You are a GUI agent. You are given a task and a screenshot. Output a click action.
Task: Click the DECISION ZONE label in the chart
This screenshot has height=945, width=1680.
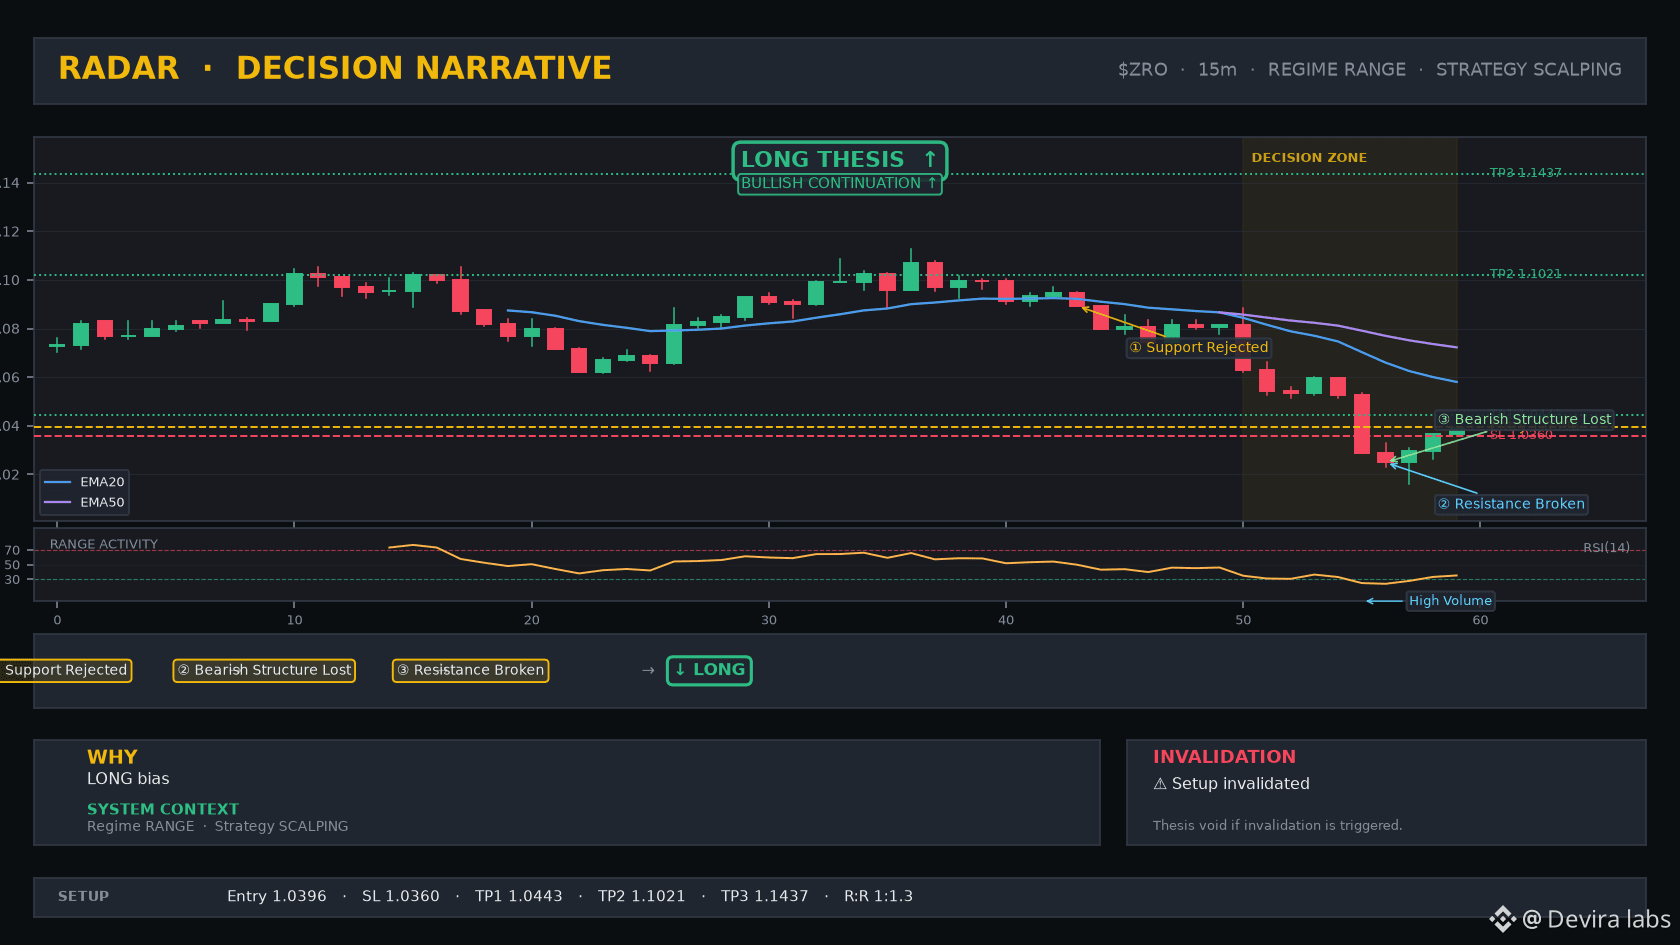(x=1309, y=158)
